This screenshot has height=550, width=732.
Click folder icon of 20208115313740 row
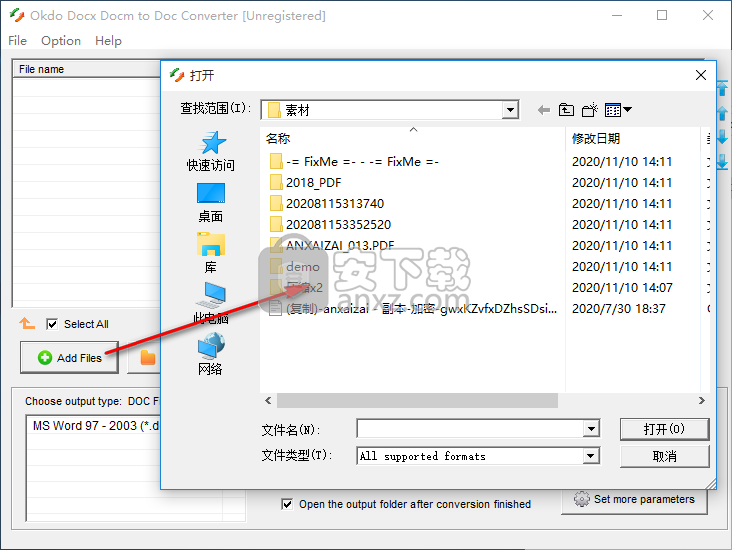pyautogui.click(x=276, y=204)
